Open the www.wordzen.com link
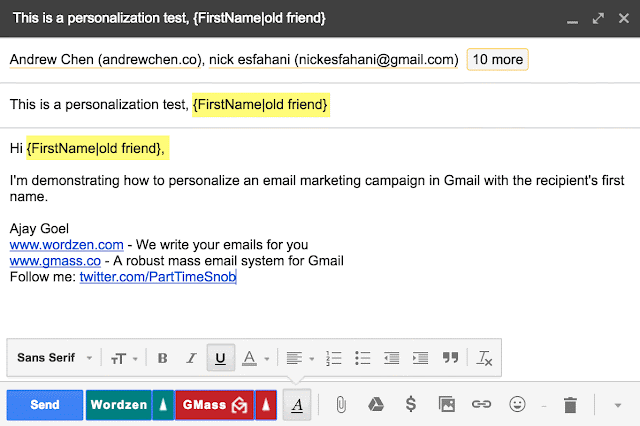 pyautogui.click(x=66, y=245)
